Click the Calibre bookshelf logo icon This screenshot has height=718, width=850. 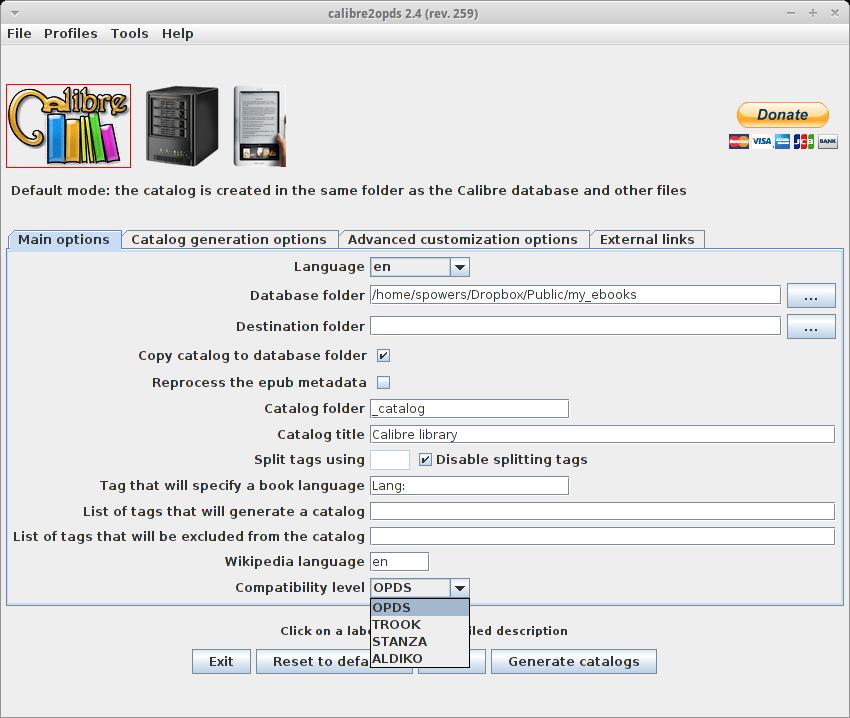tap(68, 126)
